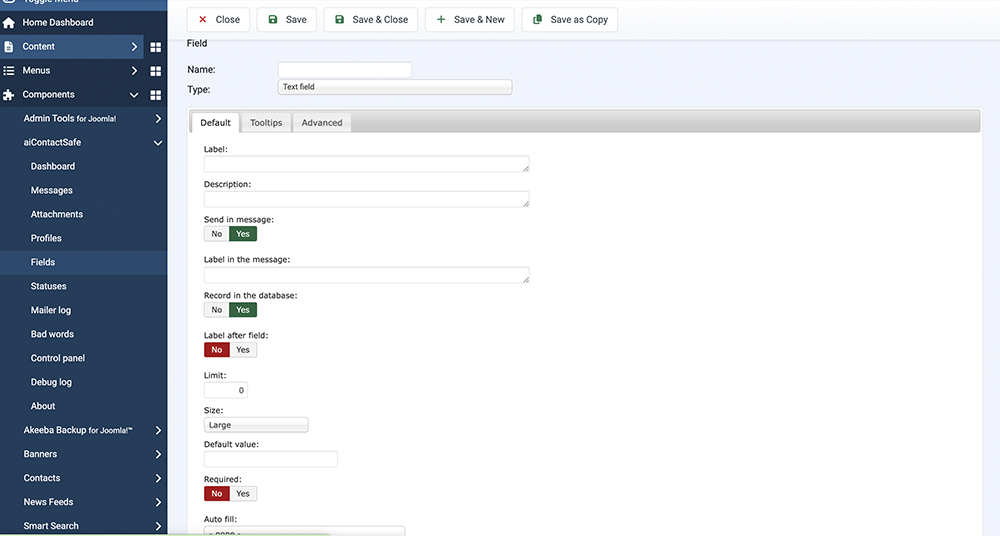This screenshot has width=1000, height=536.
Task: Click the Home Dashboard house icon
Action: [9, 23]
